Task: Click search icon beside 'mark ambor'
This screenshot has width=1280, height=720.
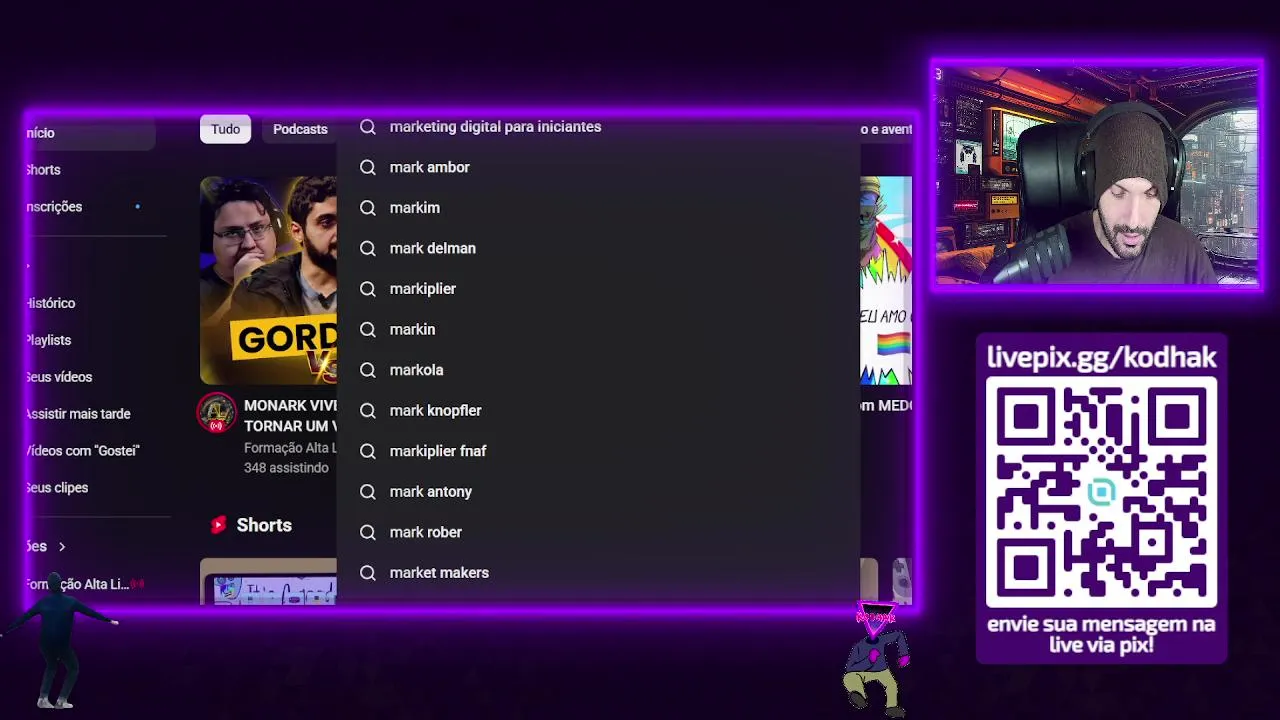Action: tap(368, 167)
